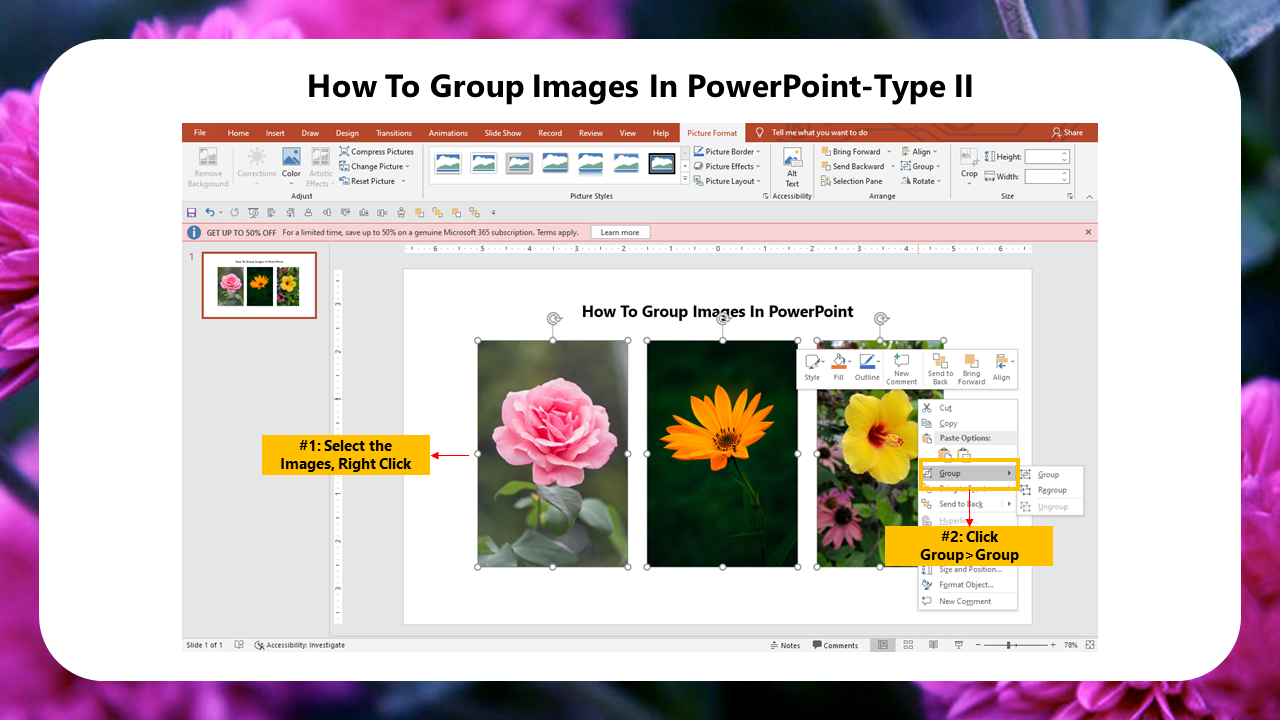Click Format Object in context menu

pos(966,585)
